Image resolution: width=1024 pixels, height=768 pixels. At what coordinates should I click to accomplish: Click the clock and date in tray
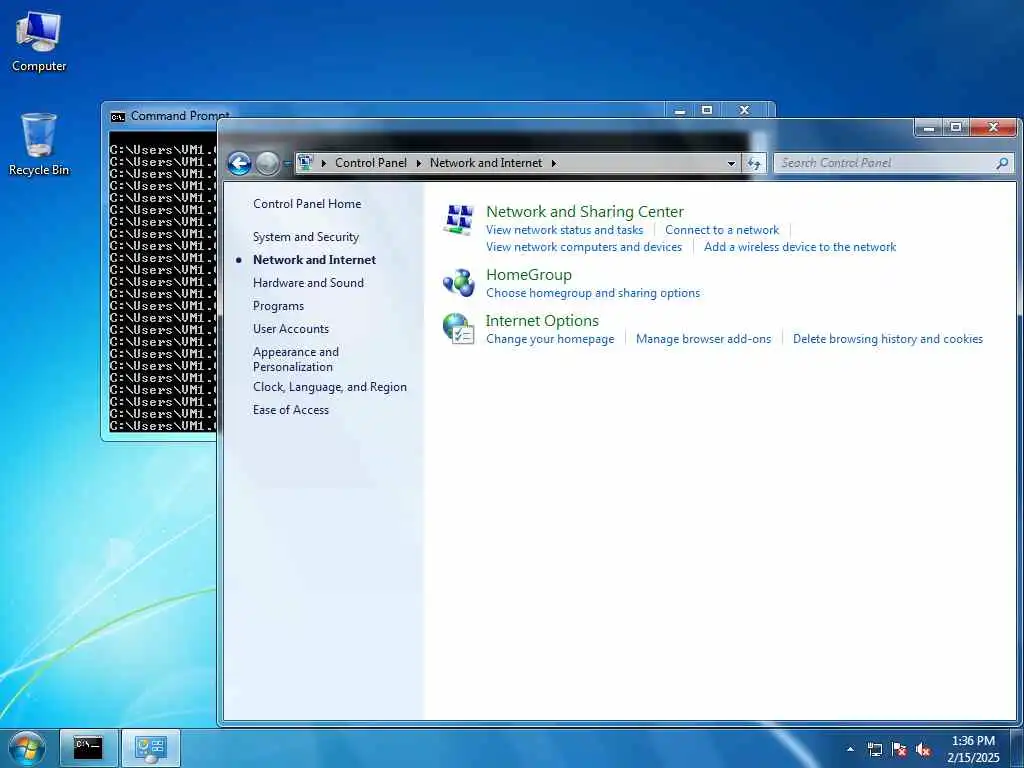pyautogui.click(x=973, y=749)
